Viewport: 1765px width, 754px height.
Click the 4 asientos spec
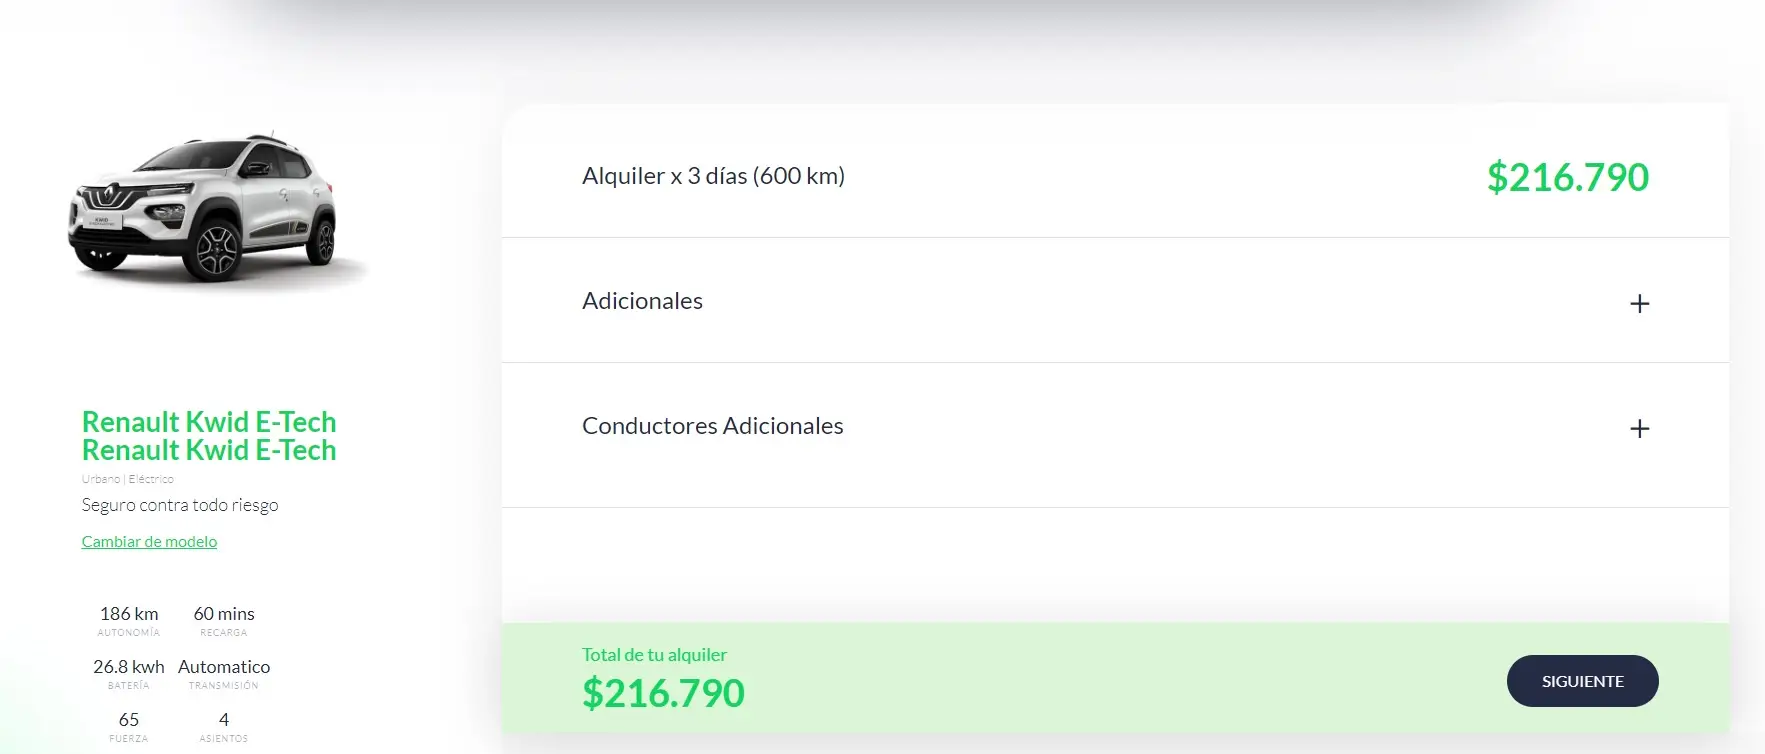(x=224, y=720)
